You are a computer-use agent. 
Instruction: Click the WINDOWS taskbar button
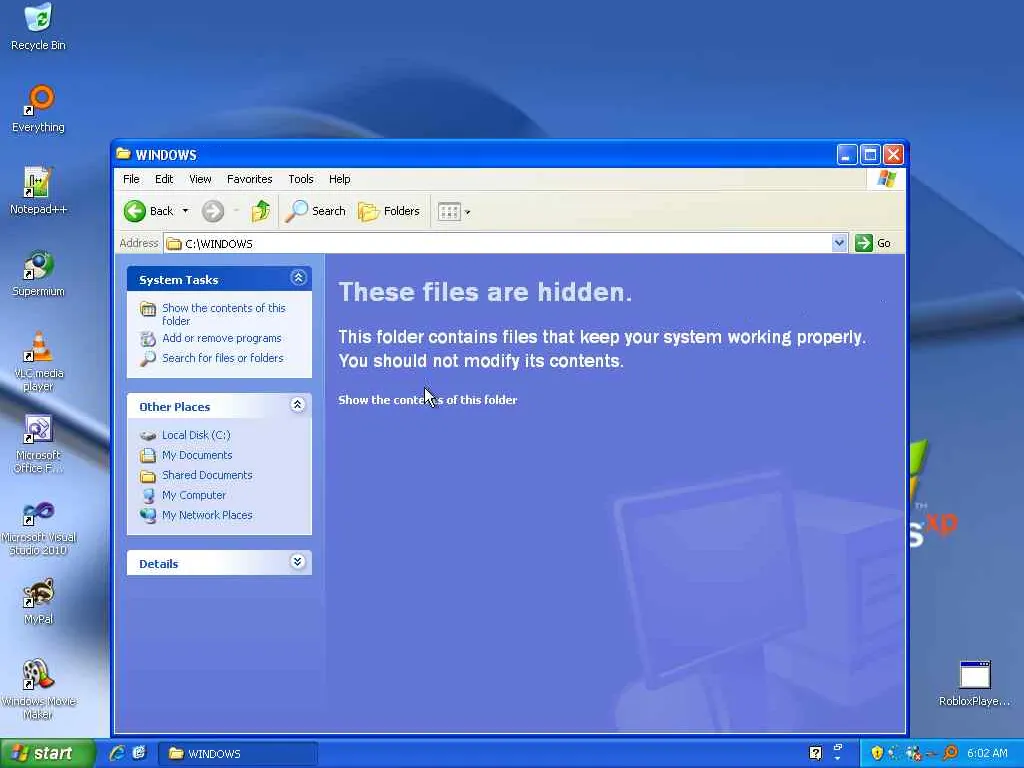[x=238, y=754]
